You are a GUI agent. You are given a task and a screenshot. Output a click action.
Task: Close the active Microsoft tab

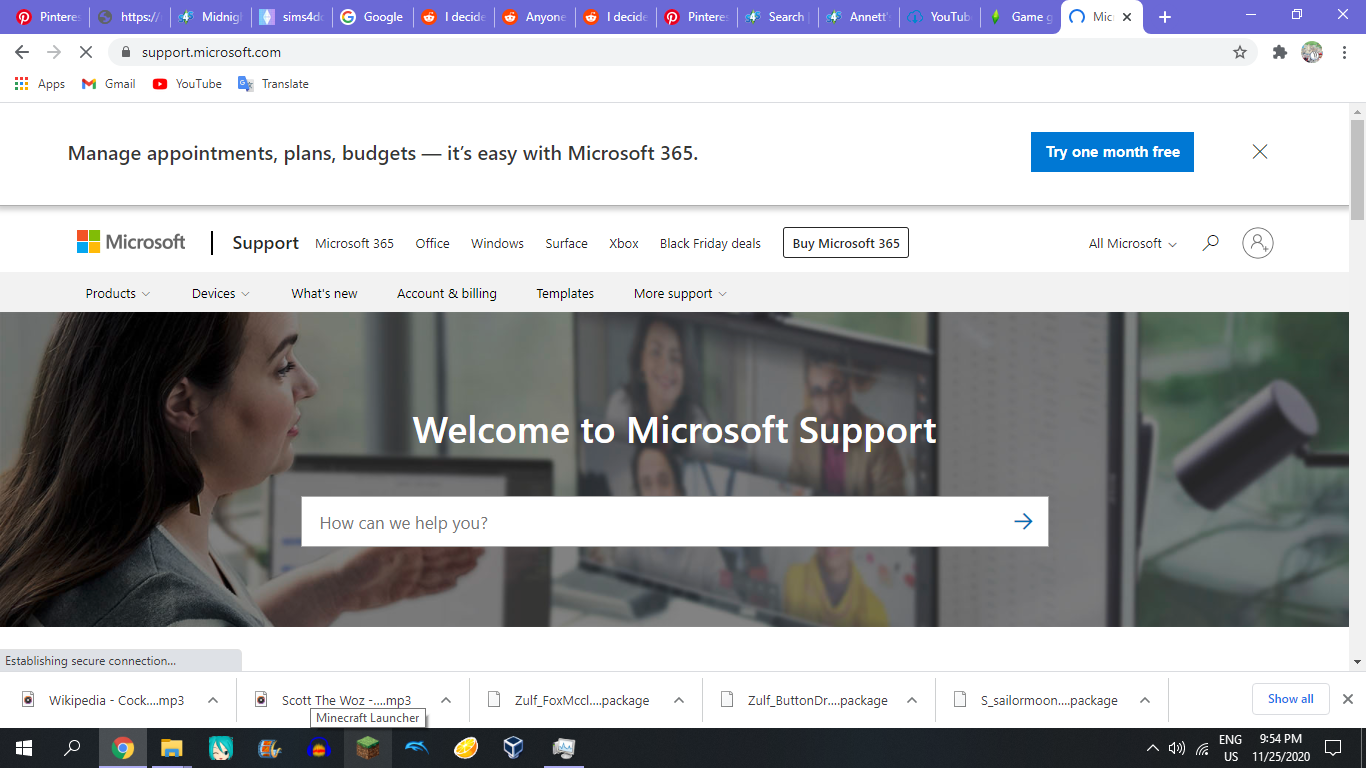[1127, 17]
